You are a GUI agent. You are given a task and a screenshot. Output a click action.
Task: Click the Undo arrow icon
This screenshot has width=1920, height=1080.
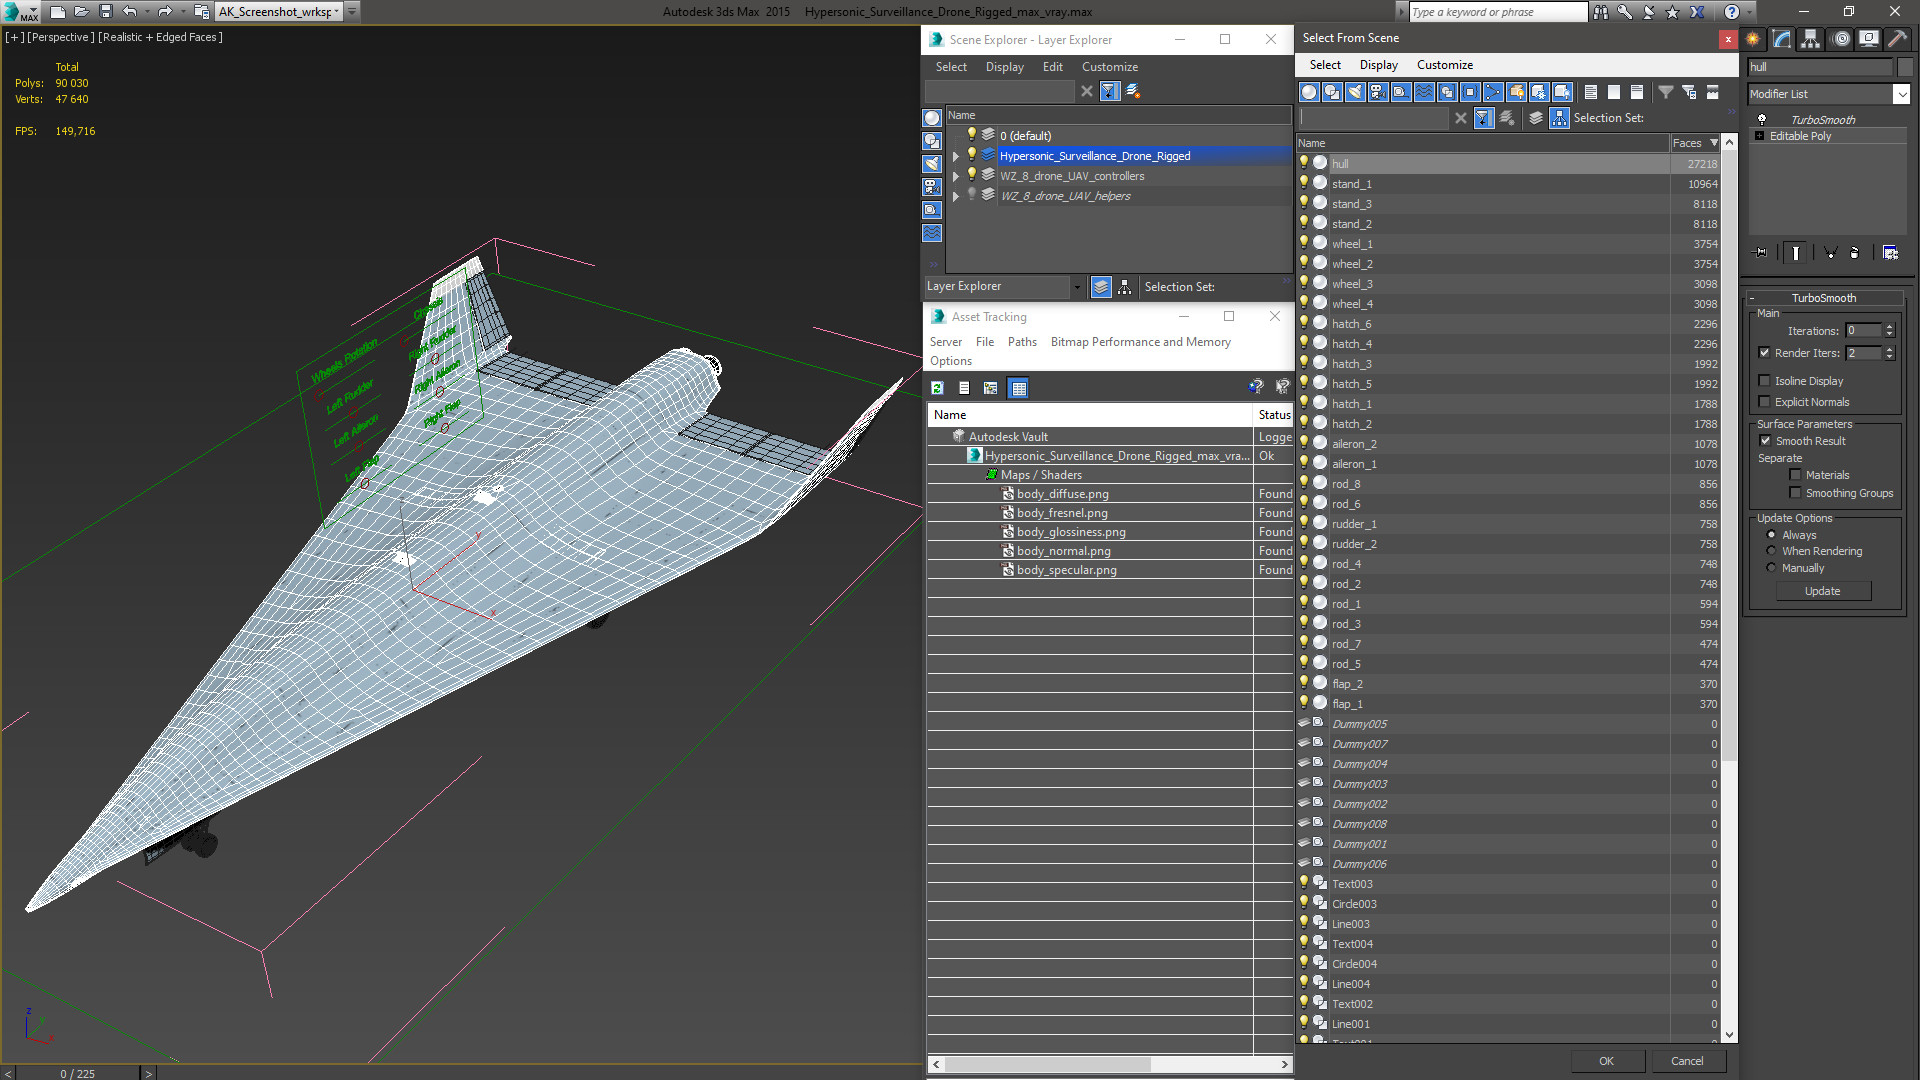129,12
